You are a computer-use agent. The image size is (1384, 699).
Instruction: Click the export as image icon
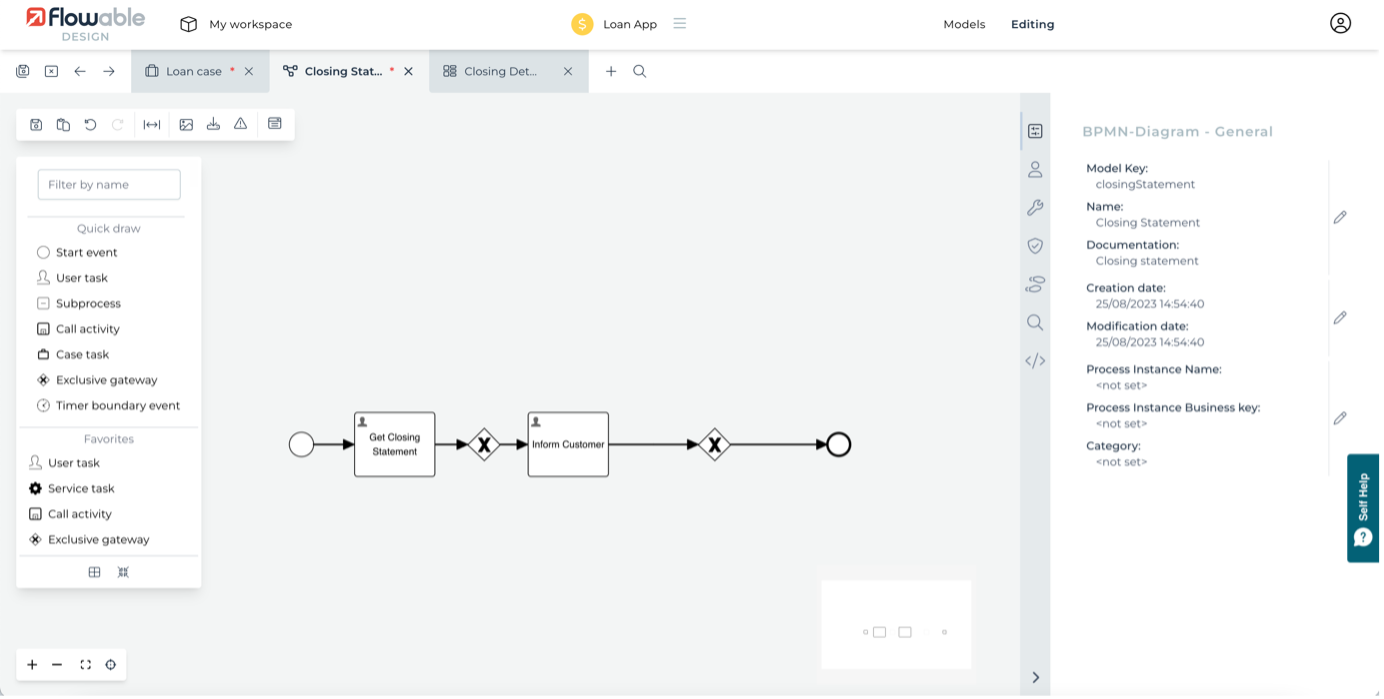pos(186,124)
